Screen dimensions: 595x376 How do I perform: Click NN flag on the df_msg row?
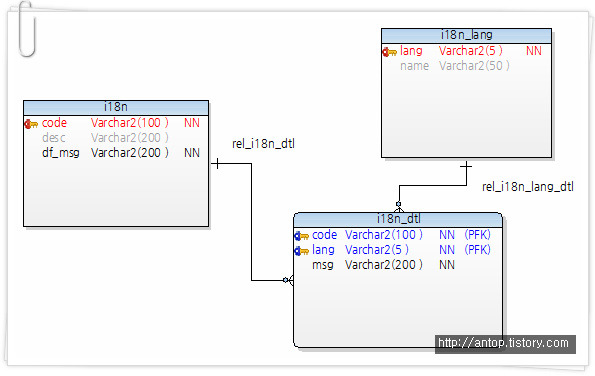(192, 153)
